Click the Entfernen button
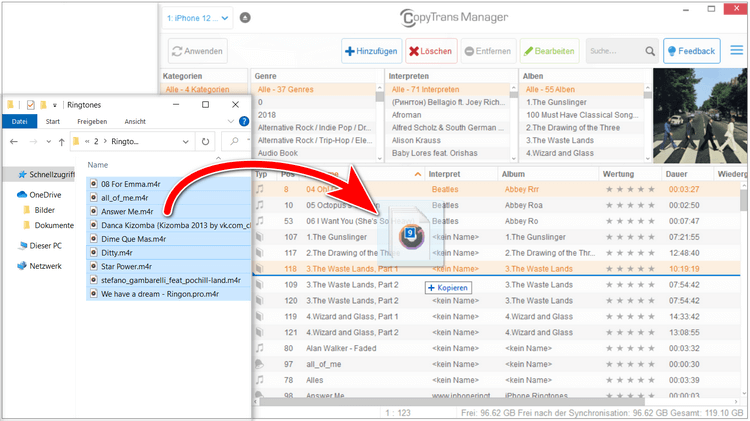The image size is (750, 421). 488,51
